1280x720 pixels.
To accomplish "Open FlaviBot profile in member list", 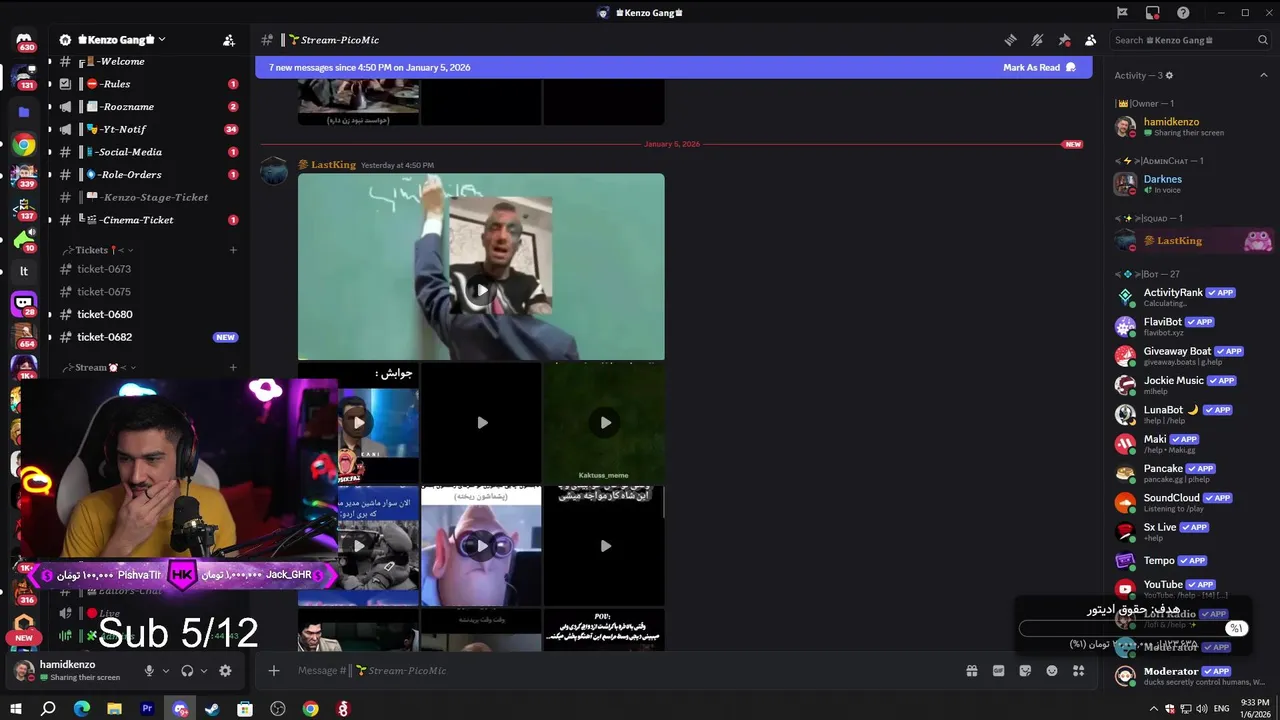I will coord(1190,326).
